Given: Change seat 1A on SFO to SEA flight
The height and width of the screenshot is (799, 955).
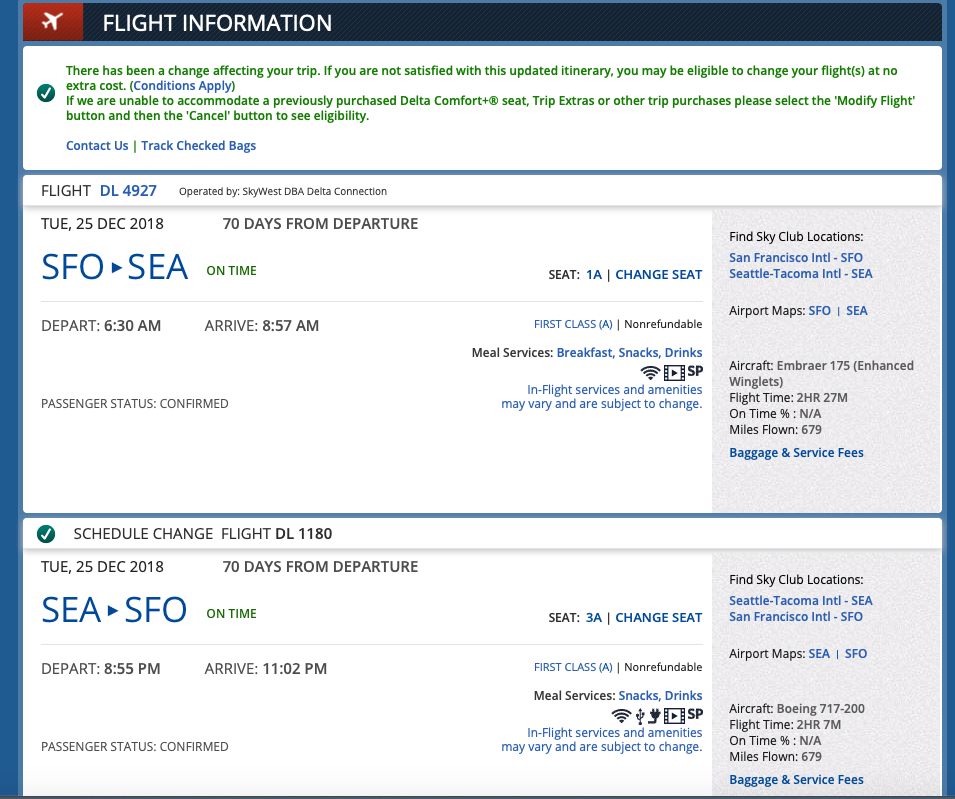Looking at the screenshot, I should pyautogui.click(x=658, y=275).
